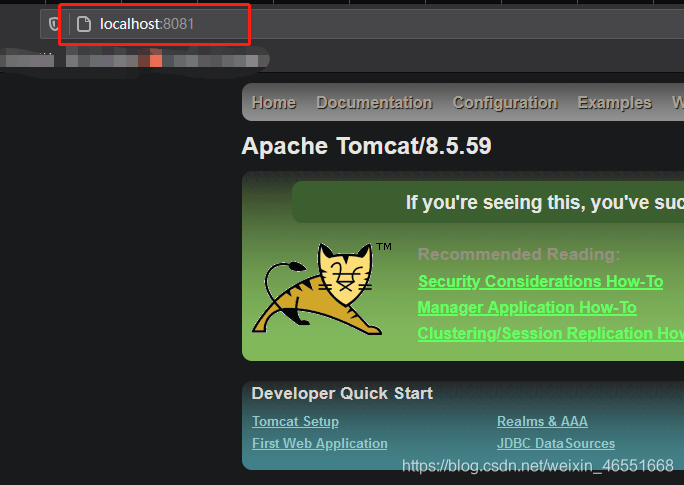Open the Tomcat Setup link
The image size is (684, 485).
click(x=295, y=421)
